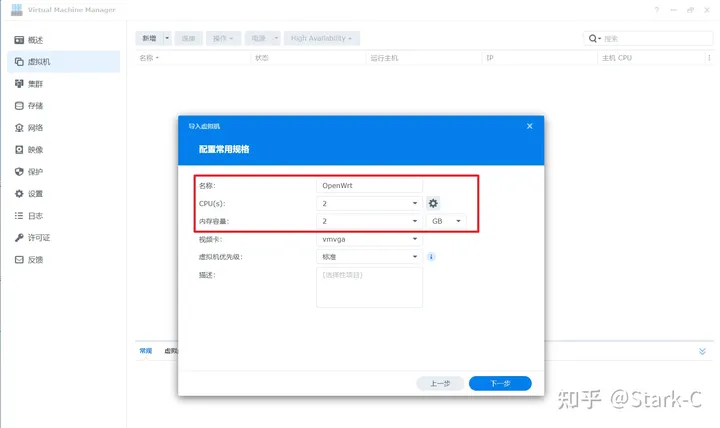Image resolution: width=720 pixels, height=428 pixels.
Task: Open the help question mark icon
Action: pyautogui.click(x=657, y=10)
